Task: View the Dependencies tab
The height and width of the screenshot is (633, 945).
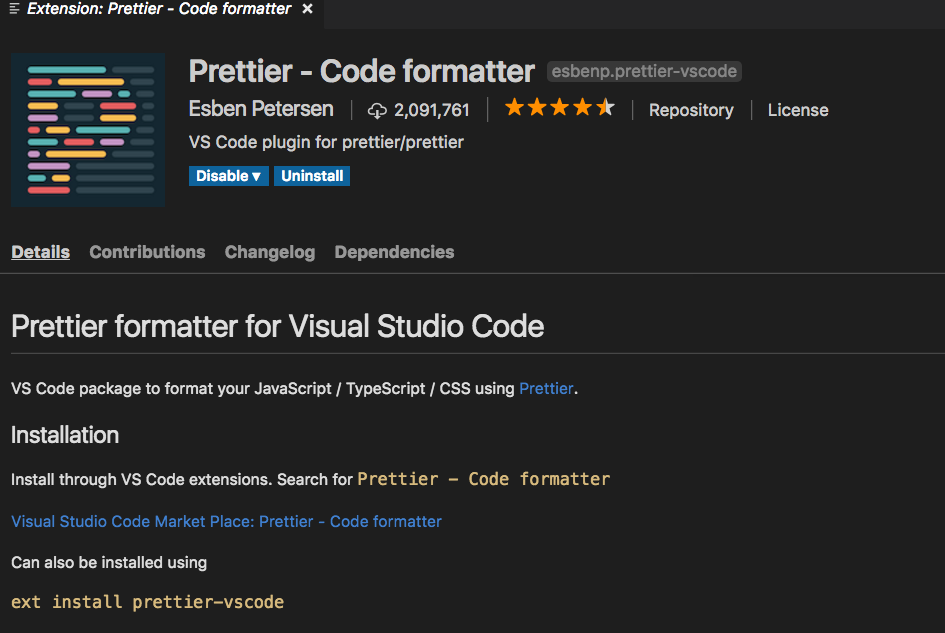Action: click(394, 252)
